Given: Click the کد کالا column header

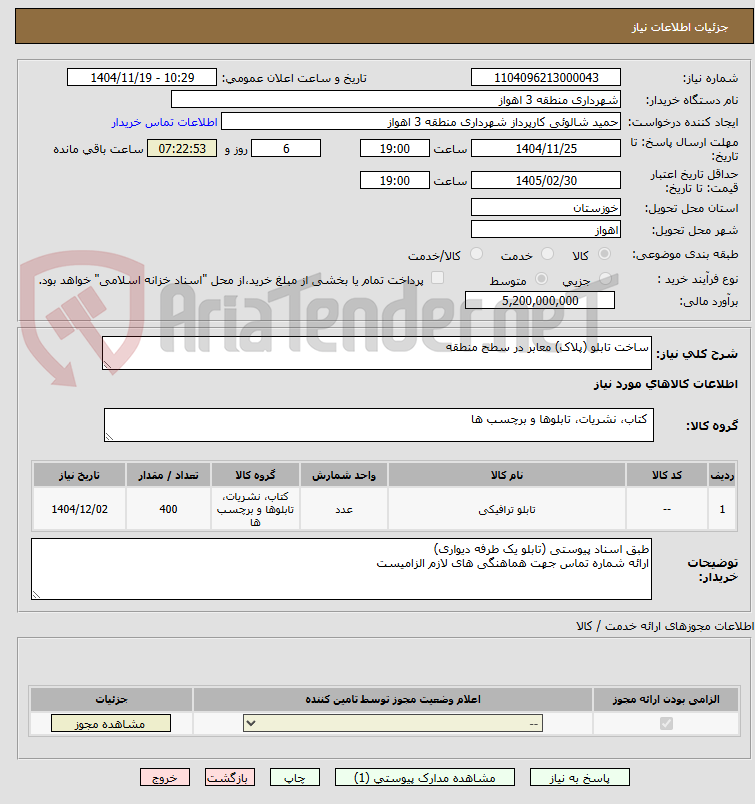Looking at the screenshot, I should pyautogui.click(x=667, y=475).
